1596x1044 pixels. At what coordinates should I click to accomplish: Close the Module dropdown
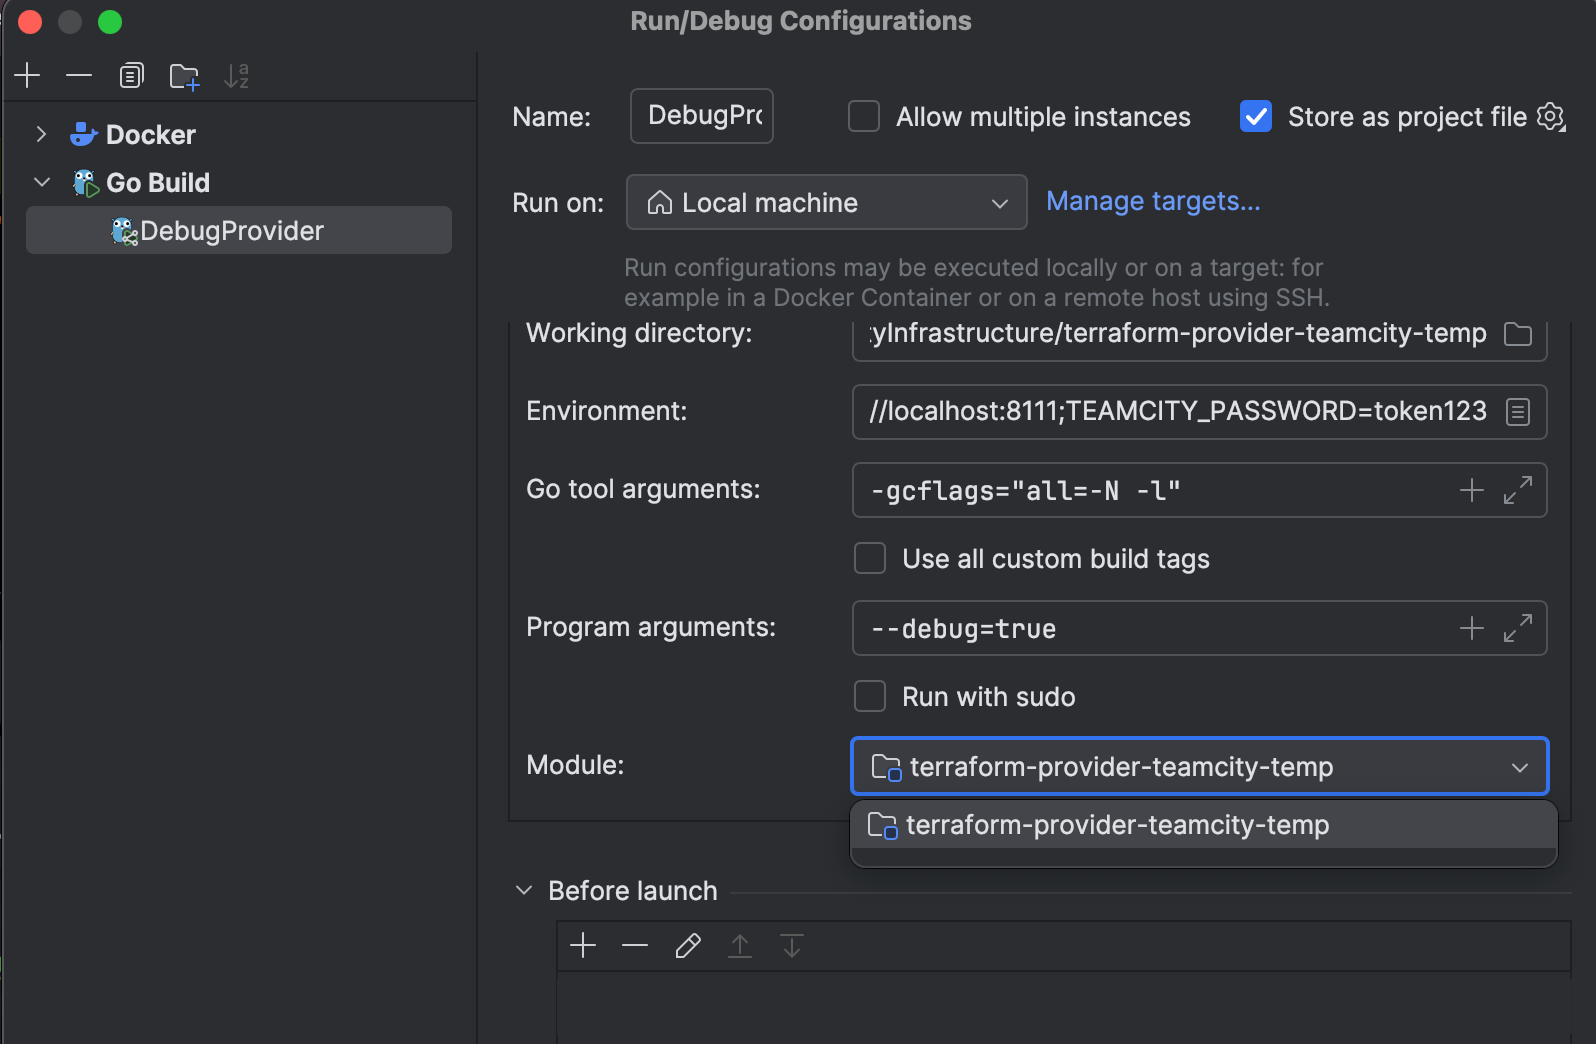[1520, 767]
